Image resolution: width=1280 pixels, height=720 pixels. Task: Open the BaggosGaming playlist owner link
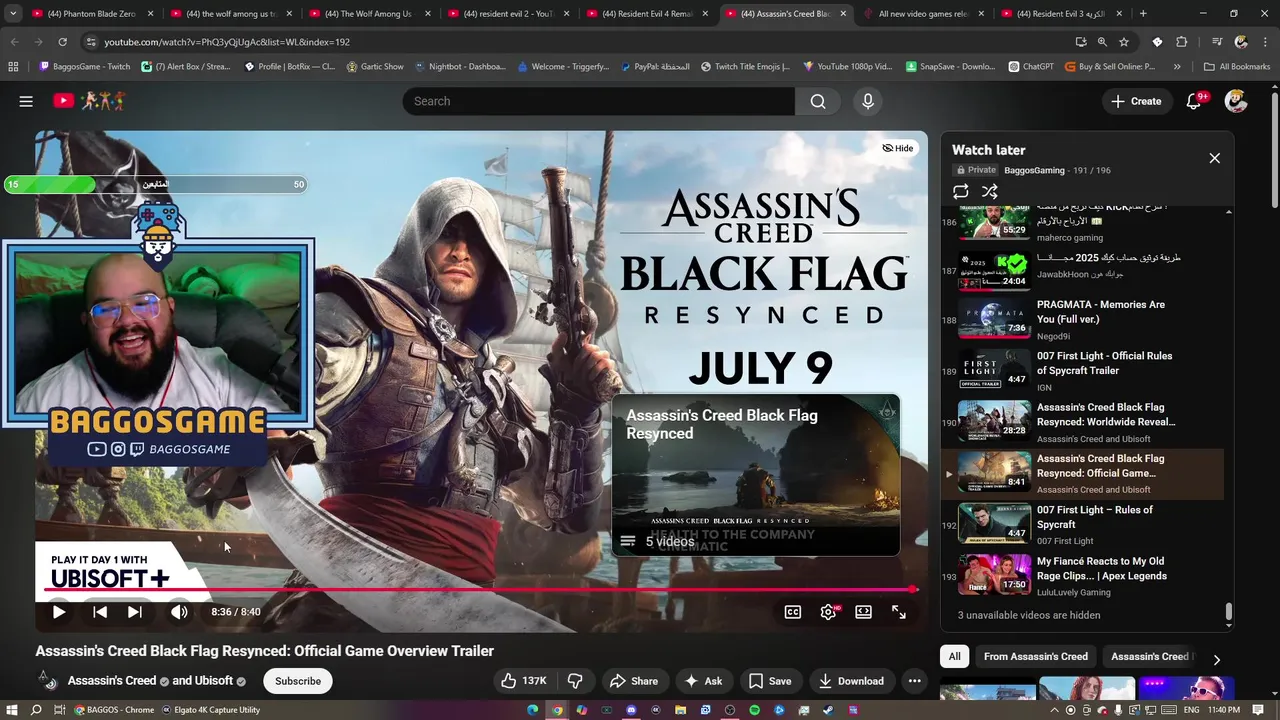point(1034,170)
